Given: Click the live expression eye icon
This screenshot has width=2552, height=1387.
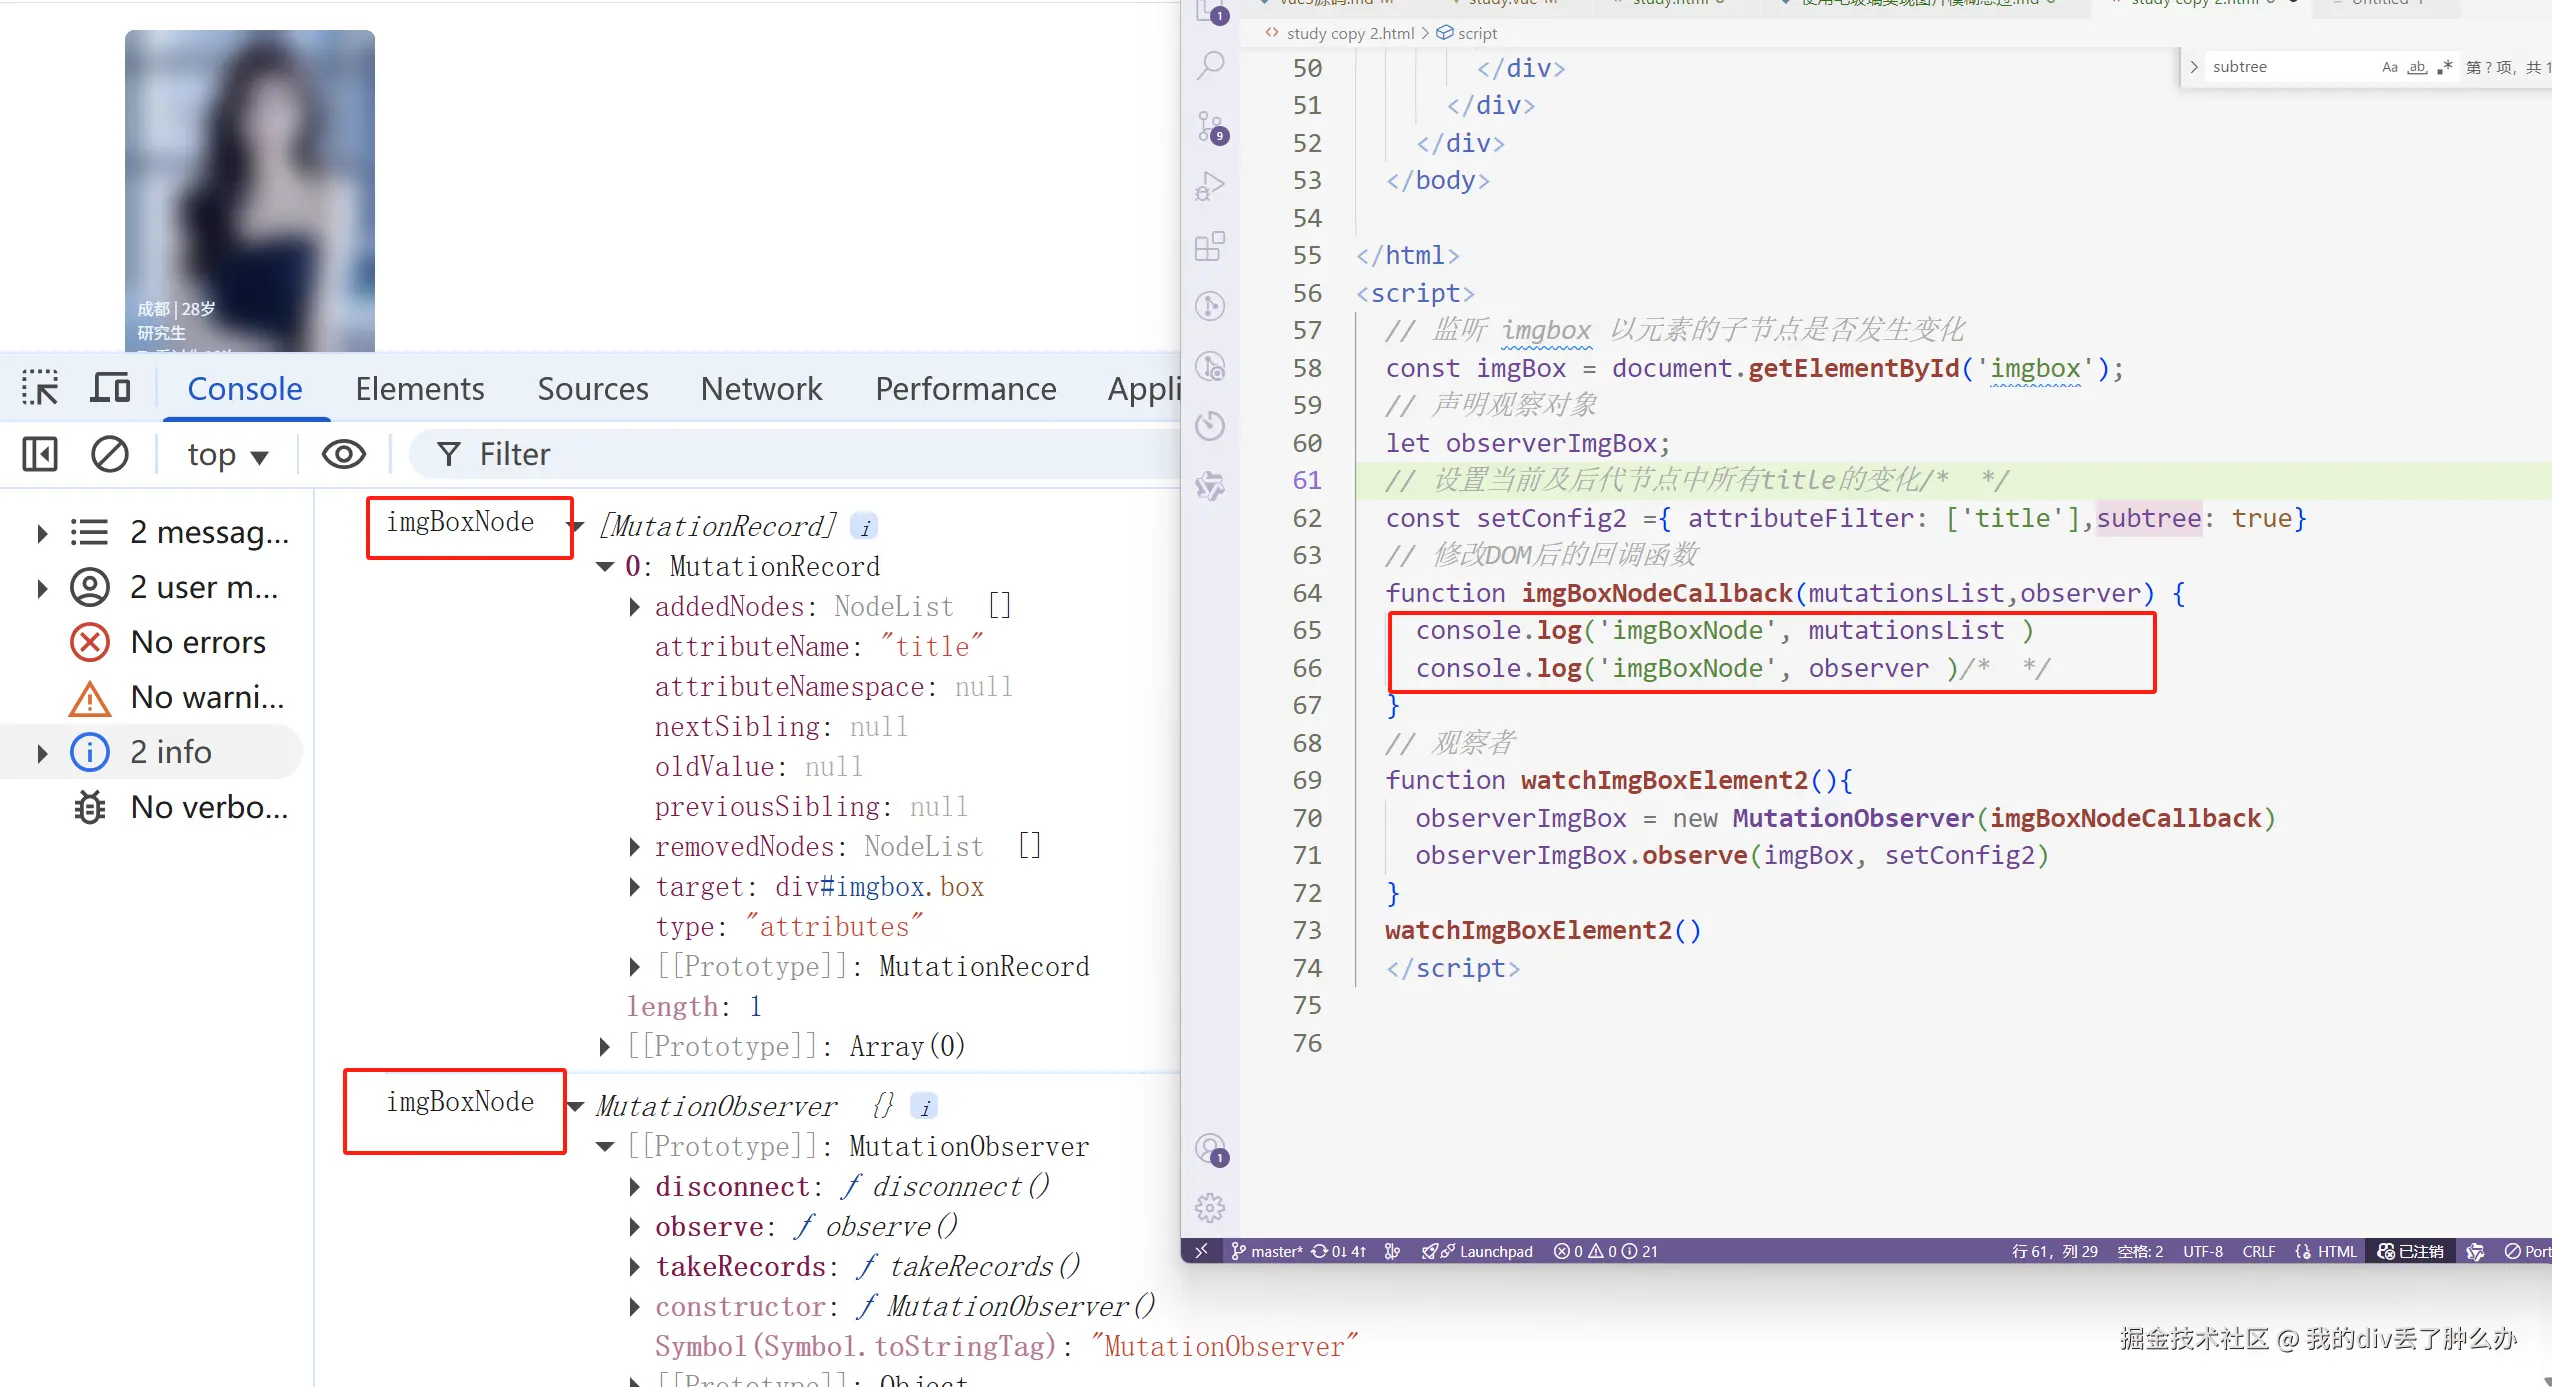Looking at the screenshot, I should (343, 454).
